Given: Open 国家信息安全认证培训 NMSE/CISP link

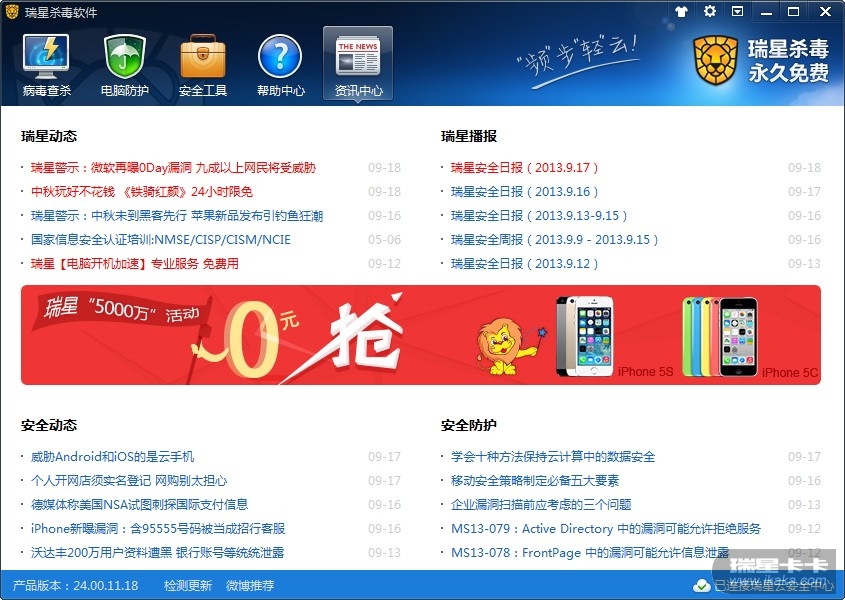Looking at the screenshot, I should [161, 239].
